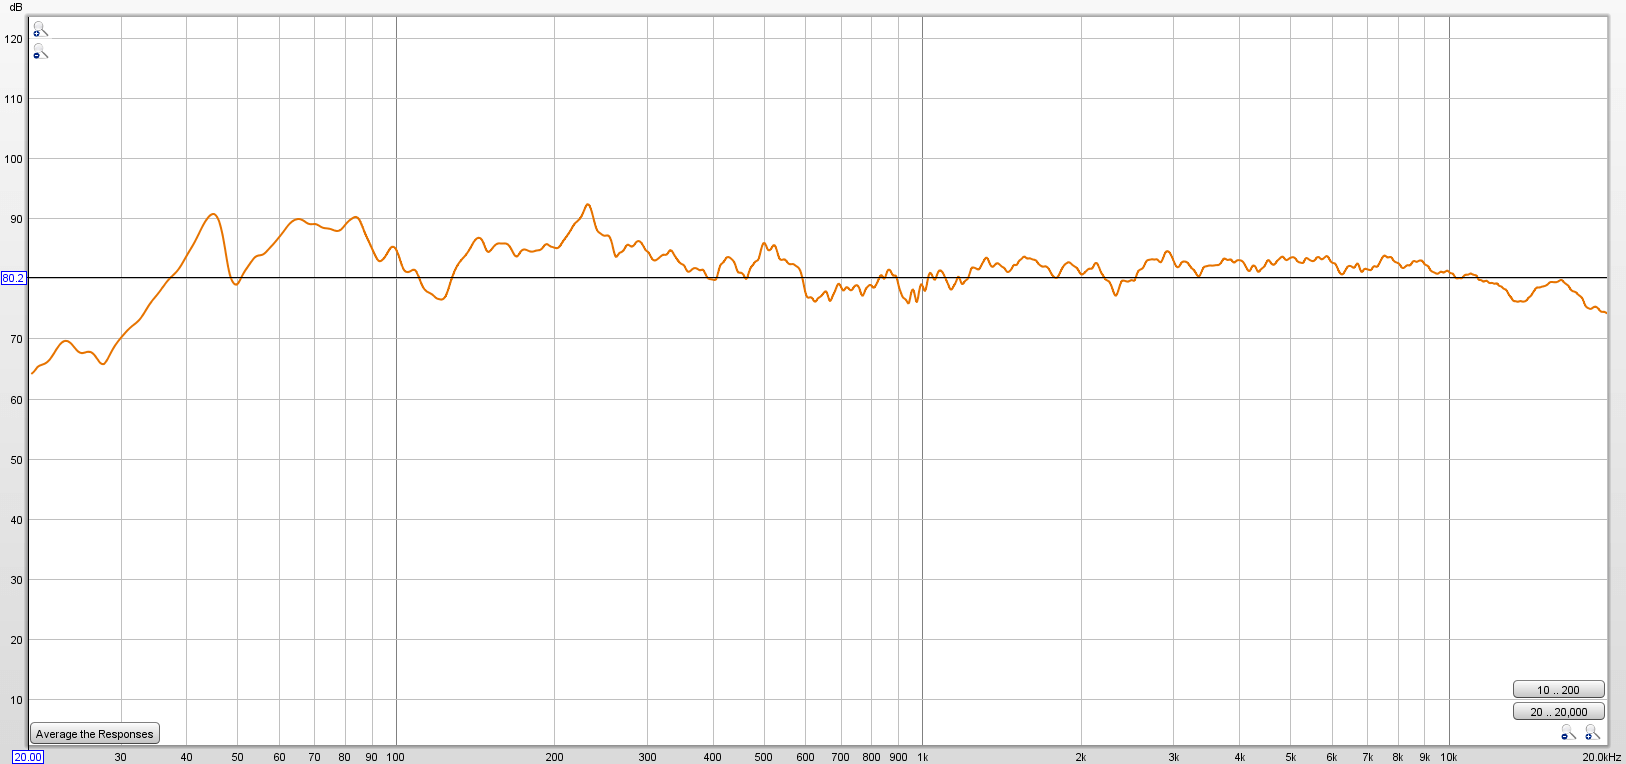Screen dimensions: 1626x764
Task: Click the 10 label on dB axis
Action: [16, 700]
